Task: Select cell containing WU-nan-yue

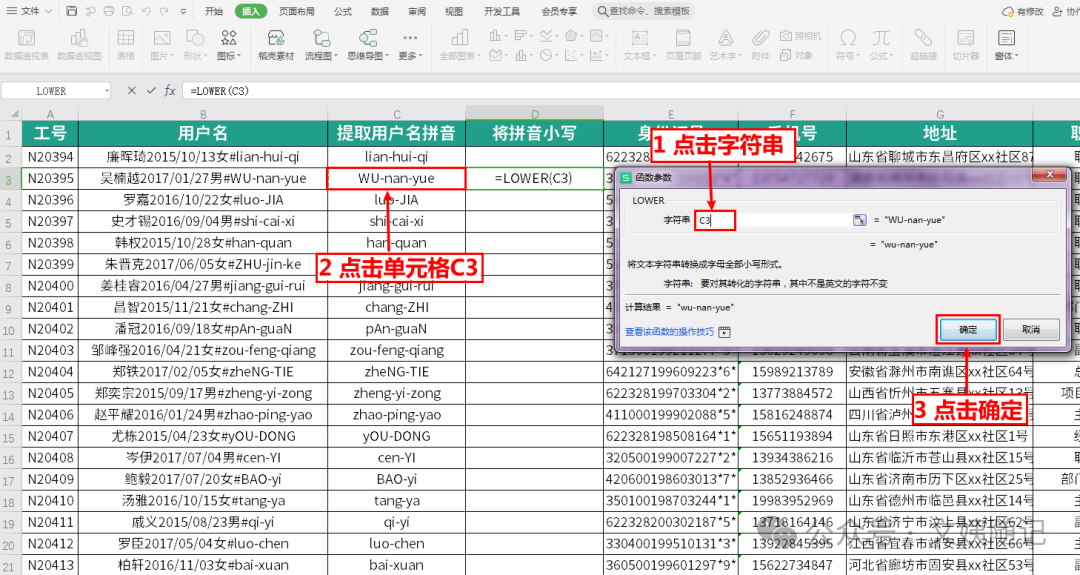Action: [396, 178]
